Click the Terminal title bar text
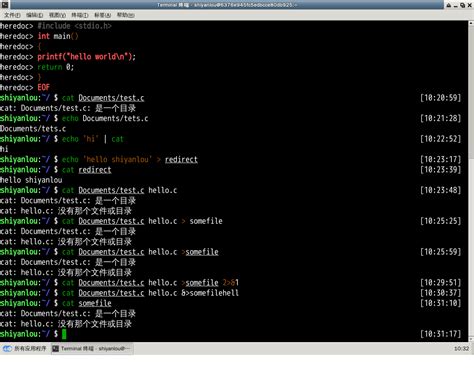 click(x=227, y=5)
